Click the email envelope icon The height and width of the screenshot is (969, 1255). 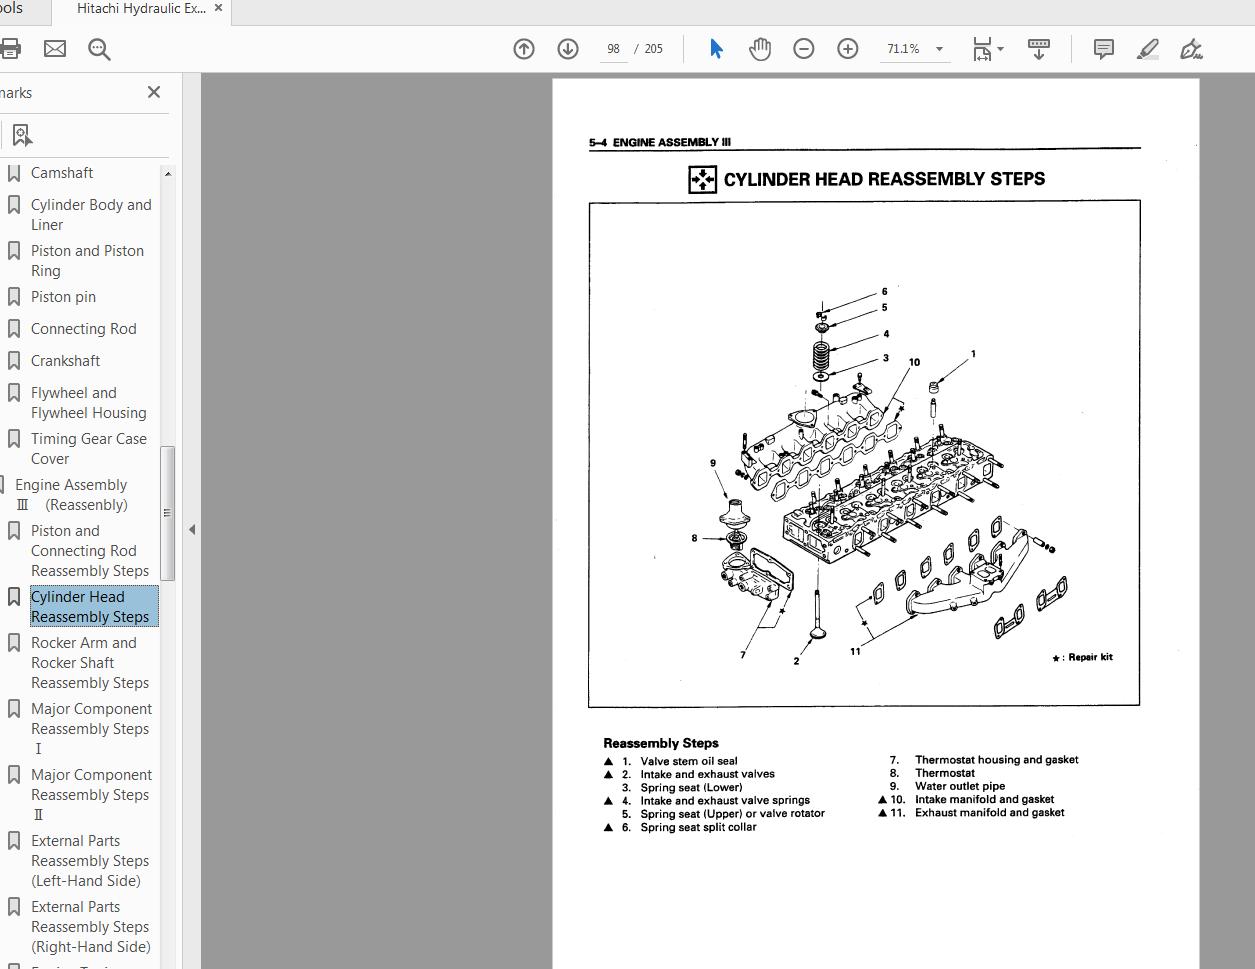click(55, 49)
